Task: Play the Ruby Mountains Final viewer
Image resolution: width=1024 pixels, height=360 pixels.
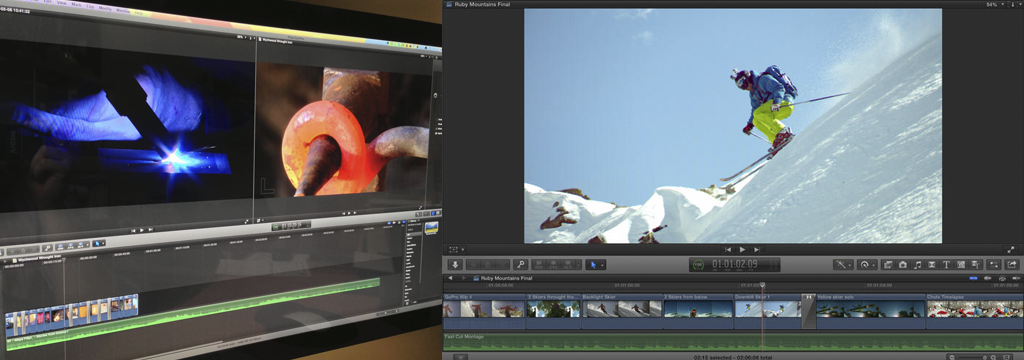Action: pos(742,250)
